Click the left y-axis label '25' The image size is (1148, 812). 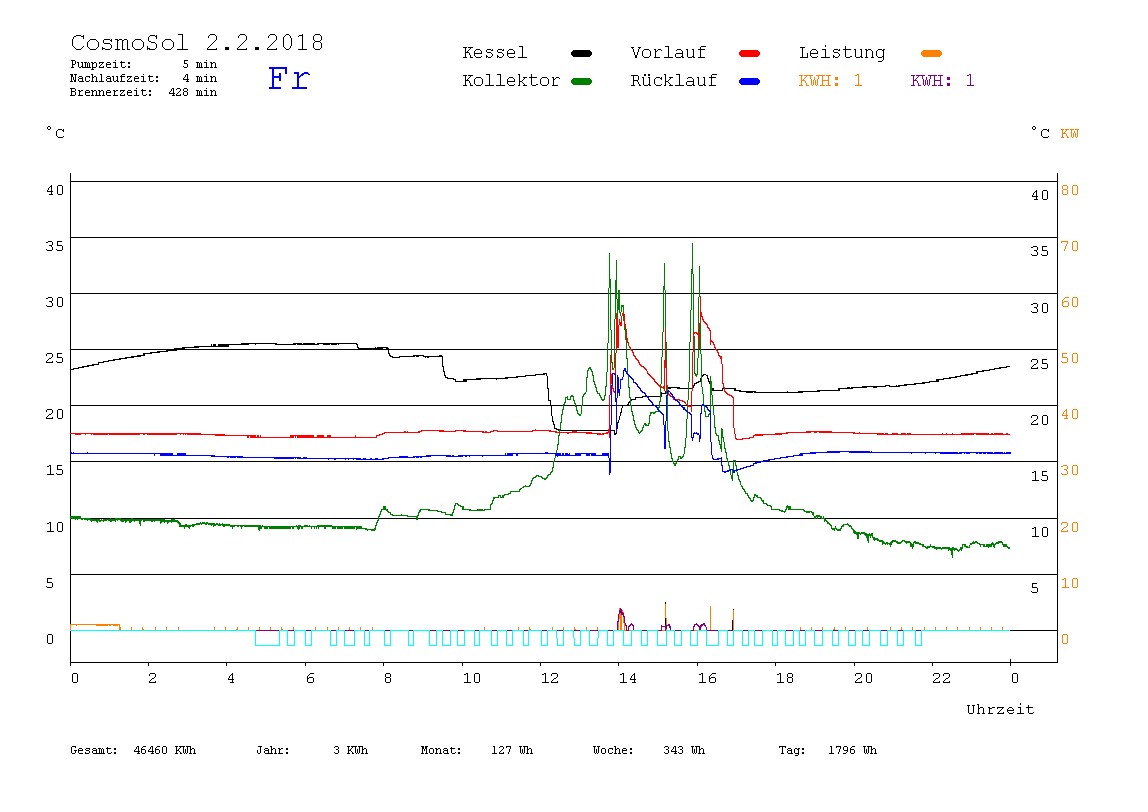coord(55,358)
